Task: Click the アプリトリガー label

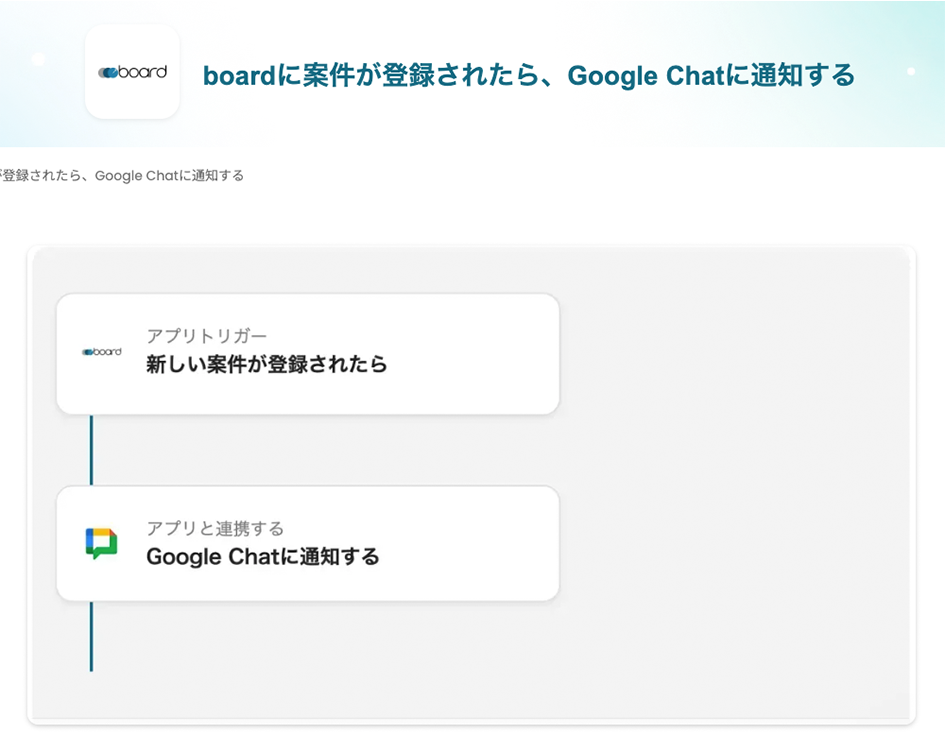Action: (x=207, y=336)
